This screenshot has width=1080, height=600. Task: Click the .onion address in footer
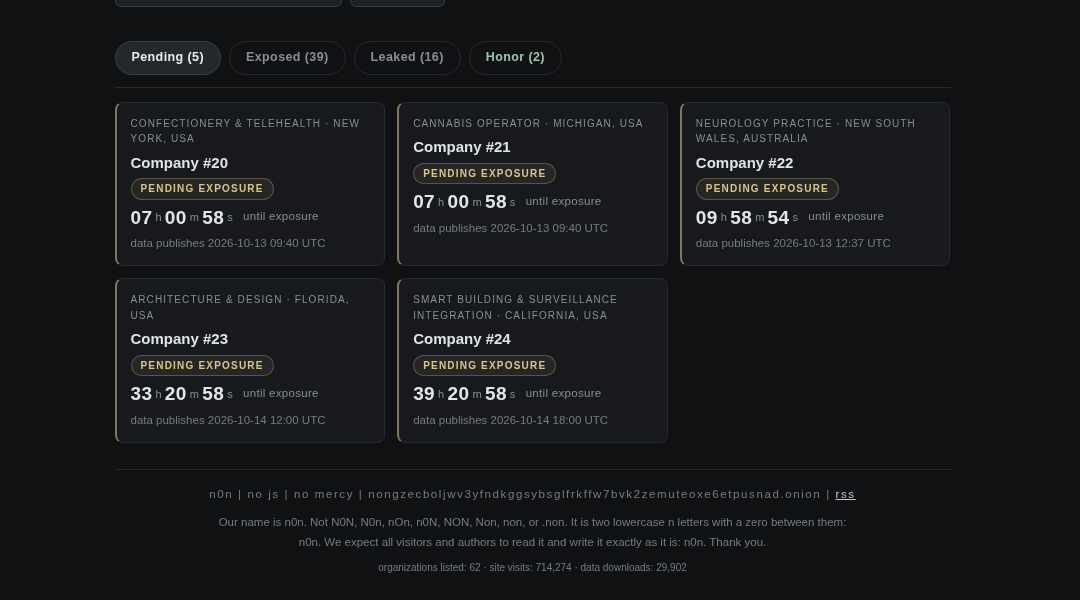tap(594, 495)
